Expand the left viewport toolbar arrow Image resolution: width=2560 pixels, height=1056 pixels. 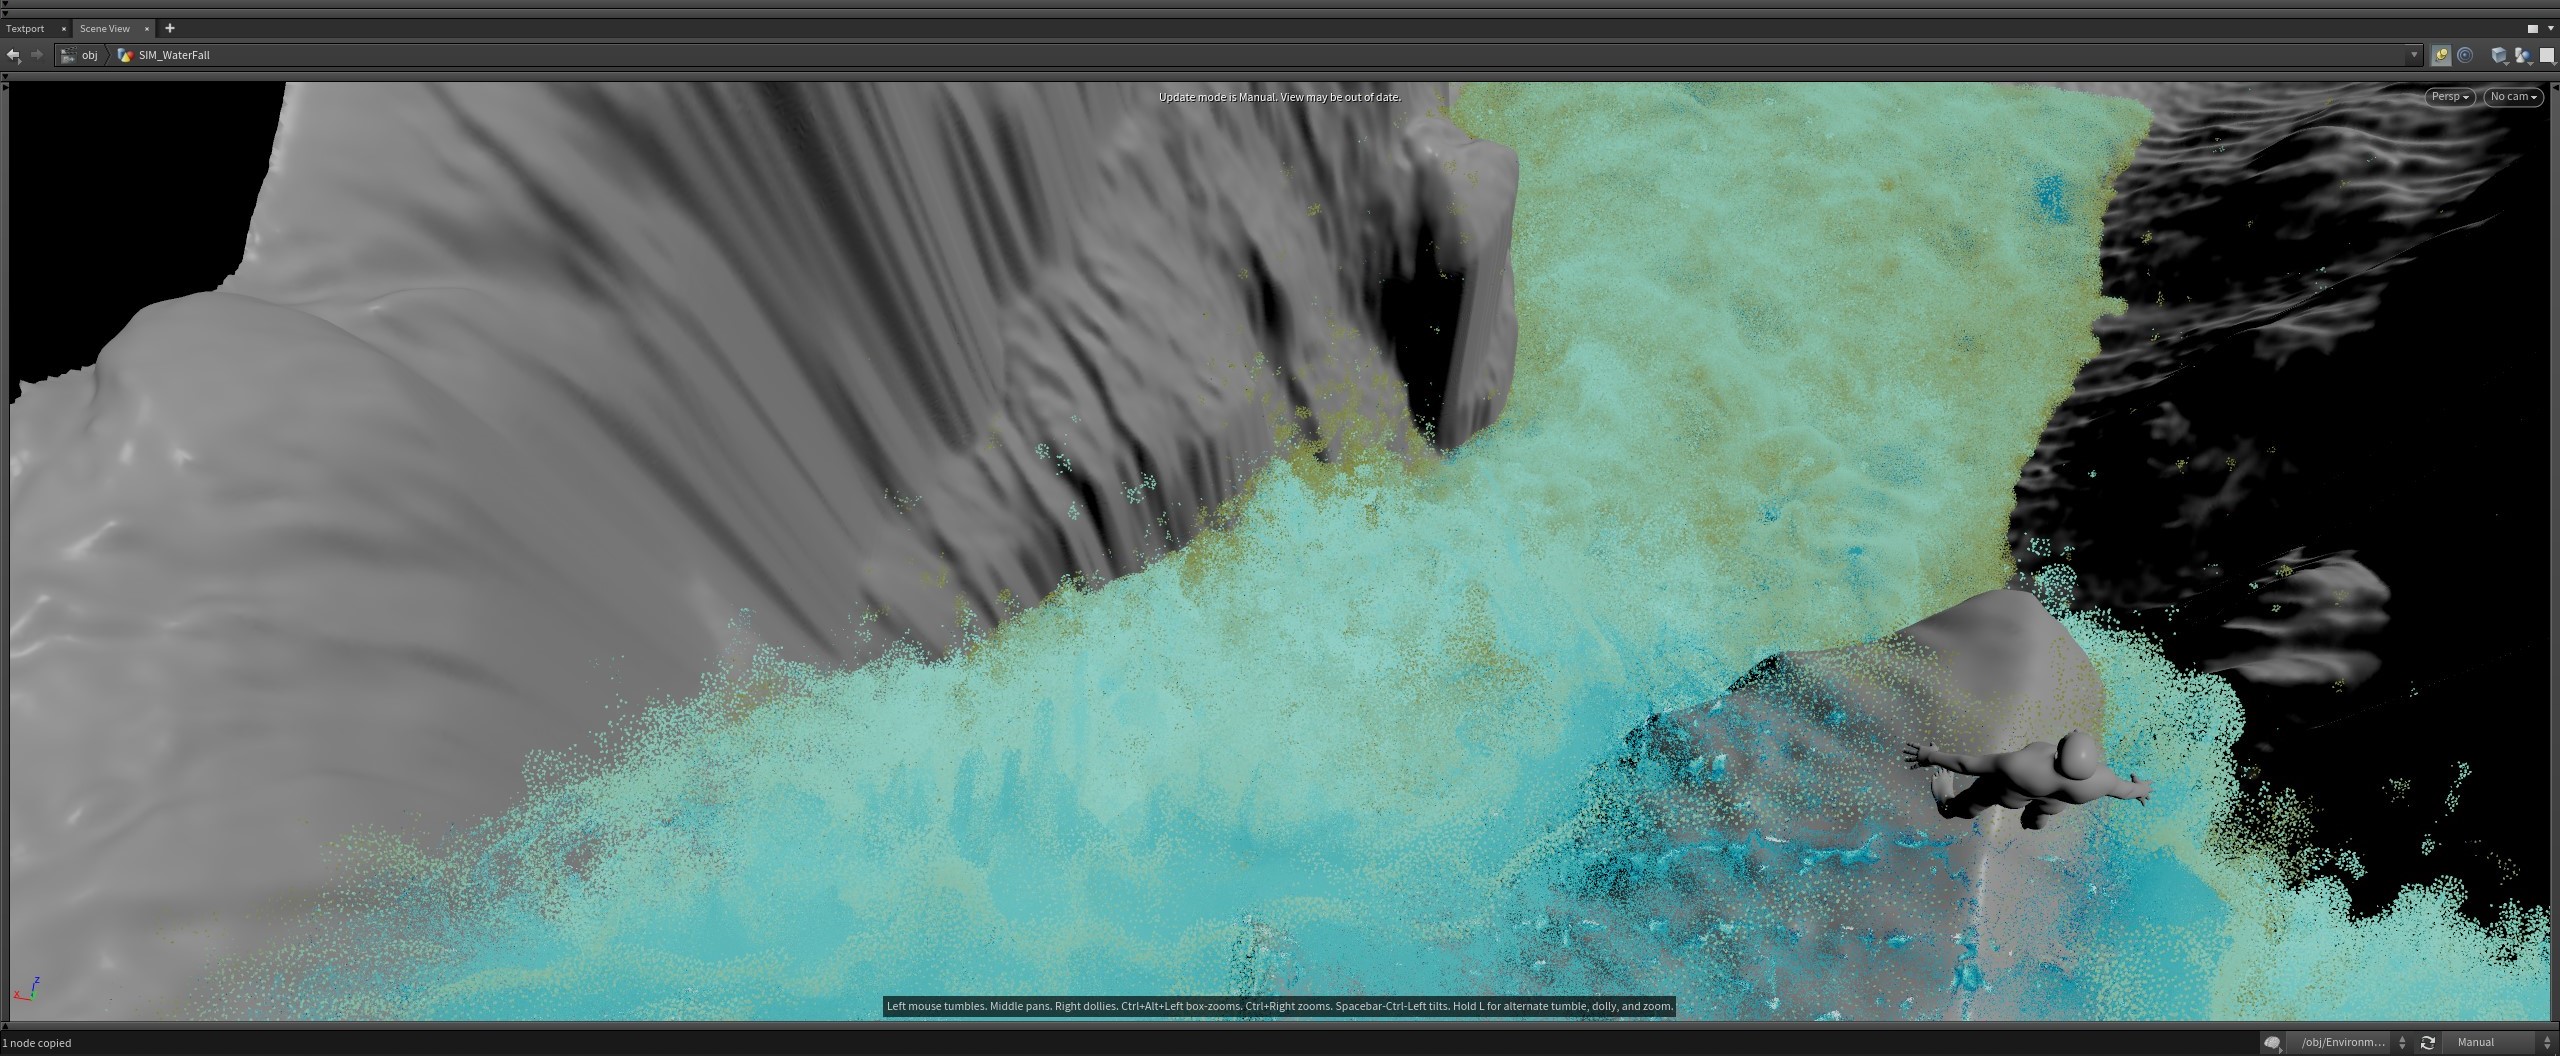click(x=5, y=88)
